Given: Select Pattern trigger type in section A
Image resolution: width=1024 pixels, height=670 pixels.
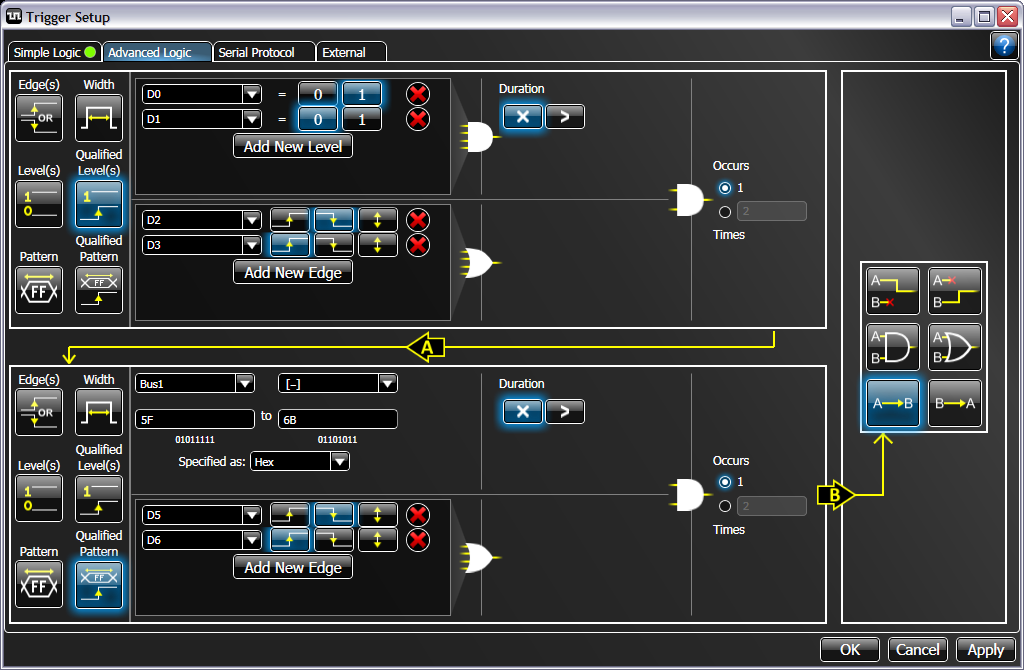Looking at the screenshot, I should (39, 290).
